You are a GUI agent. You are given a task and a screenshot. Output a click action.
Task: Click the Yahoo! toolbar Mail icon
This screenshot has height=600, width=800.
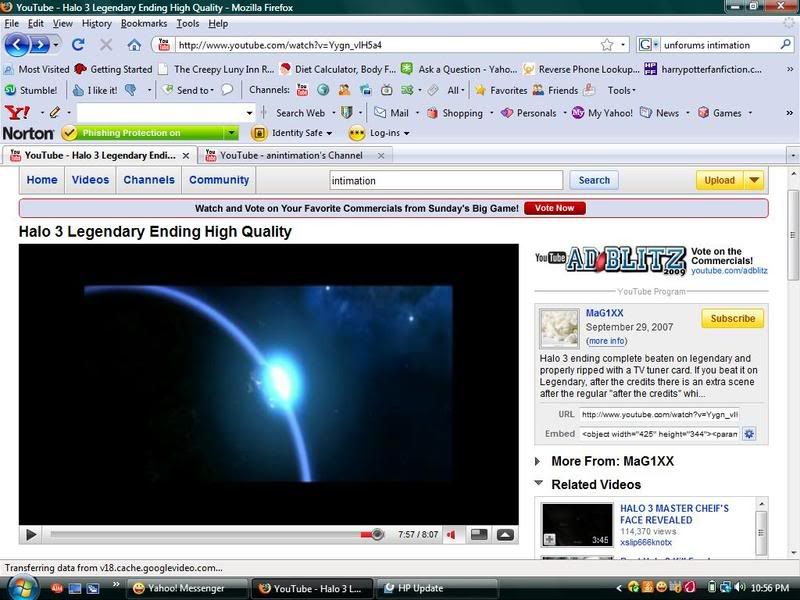click(380, 113)
